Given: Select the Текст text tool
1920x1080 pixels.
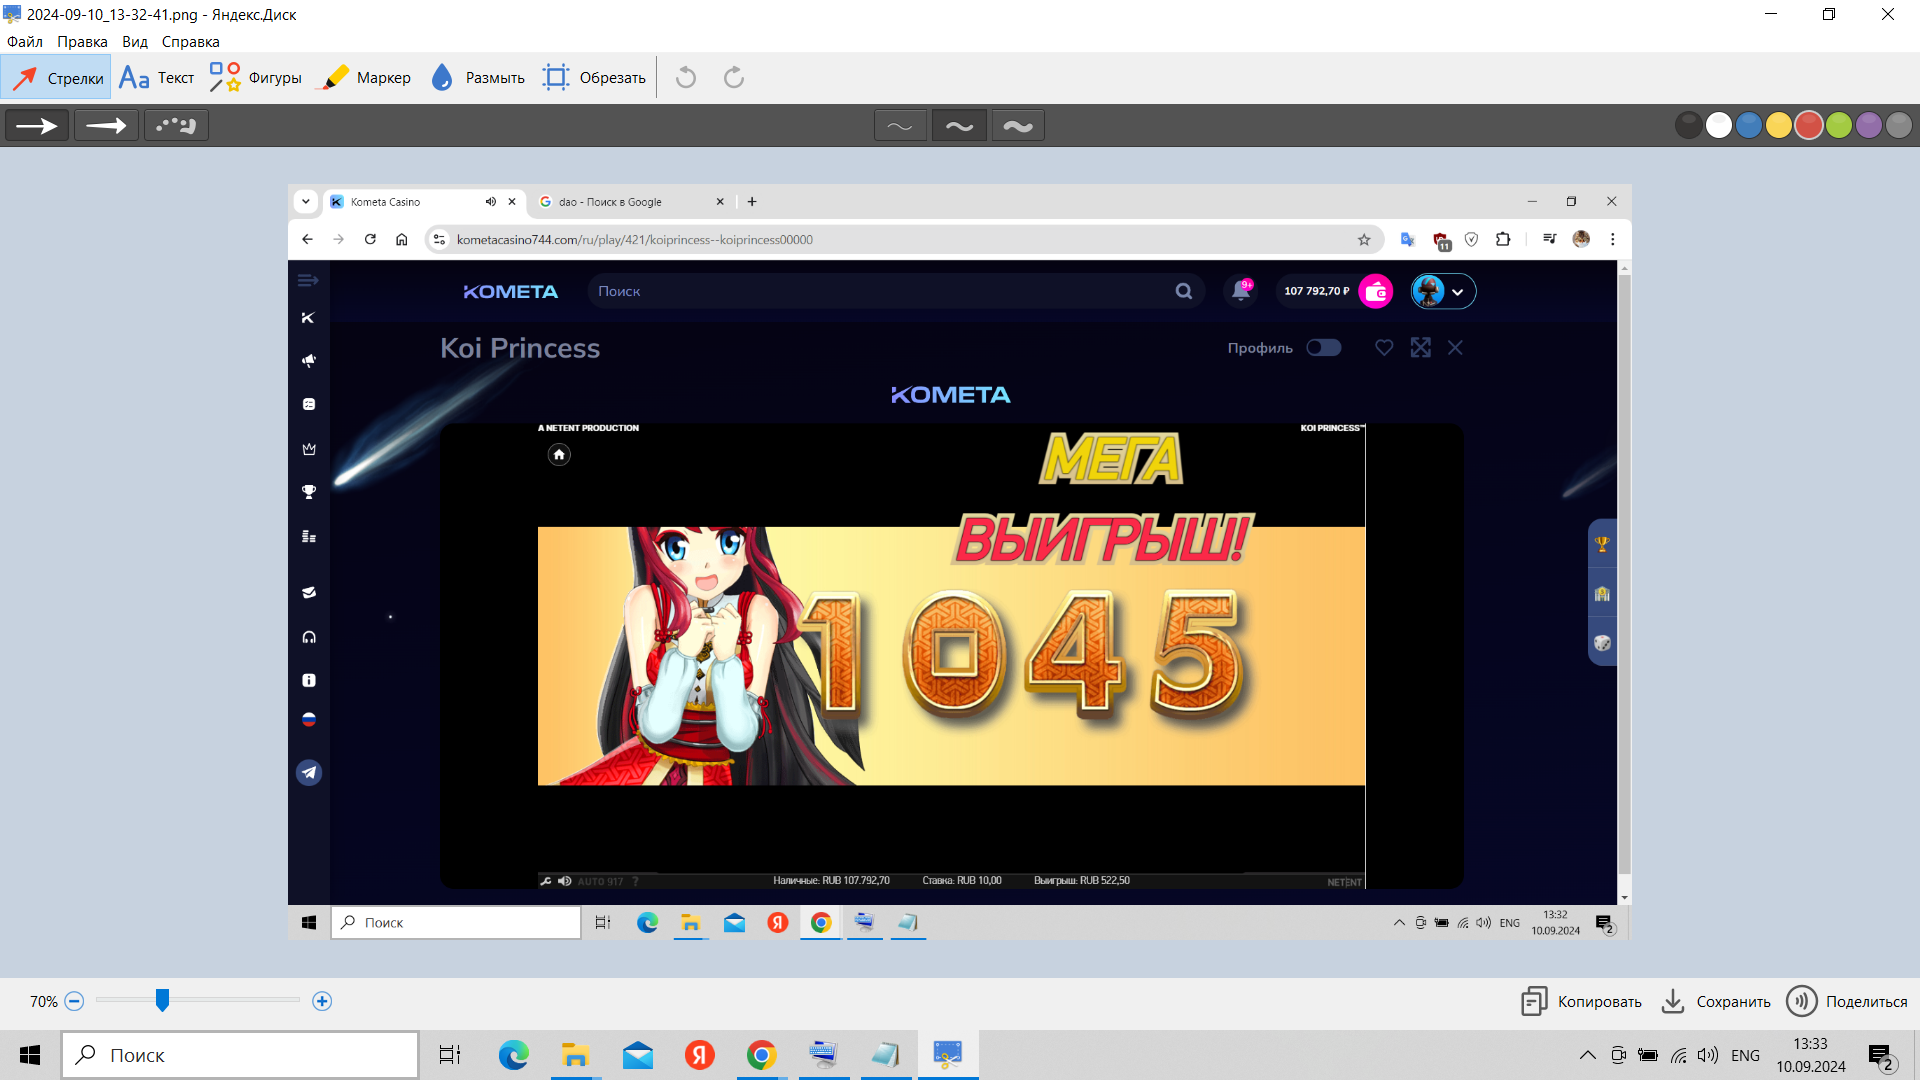Looking at the screenshot, I should 157,78.
